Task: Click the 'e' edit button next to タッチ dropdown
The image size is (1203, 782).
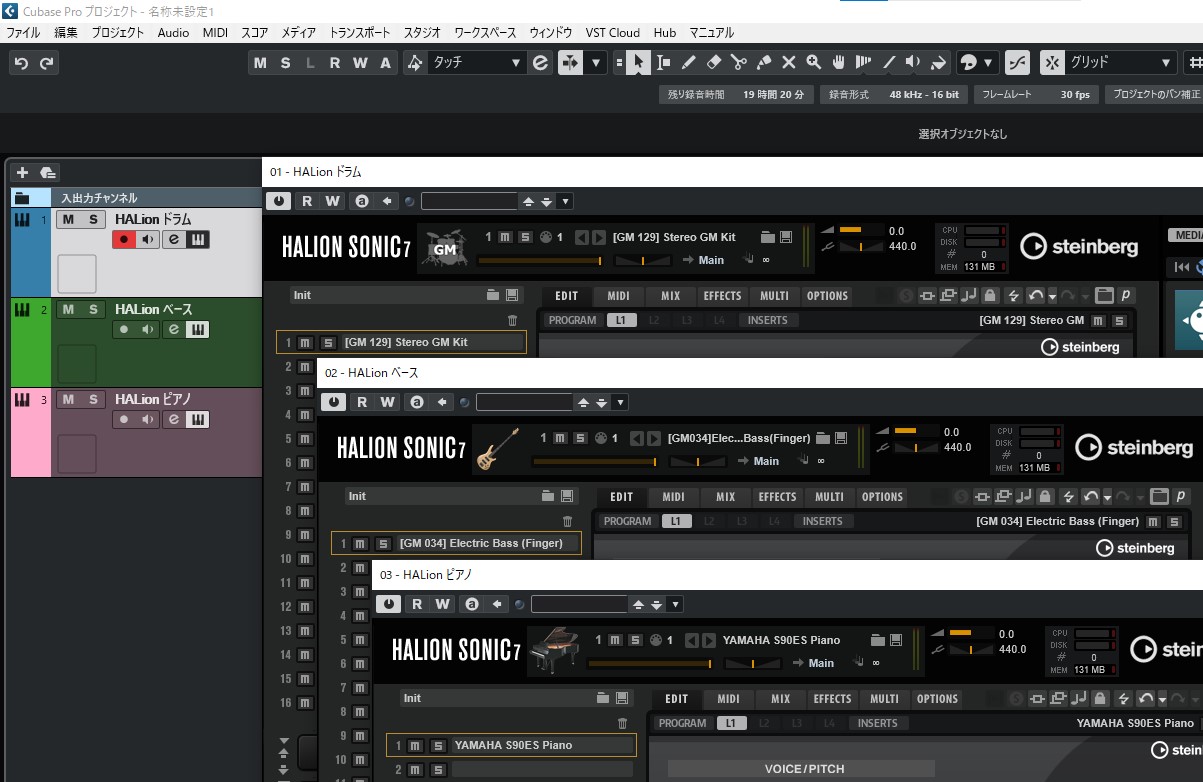Action: click(540, 62)
